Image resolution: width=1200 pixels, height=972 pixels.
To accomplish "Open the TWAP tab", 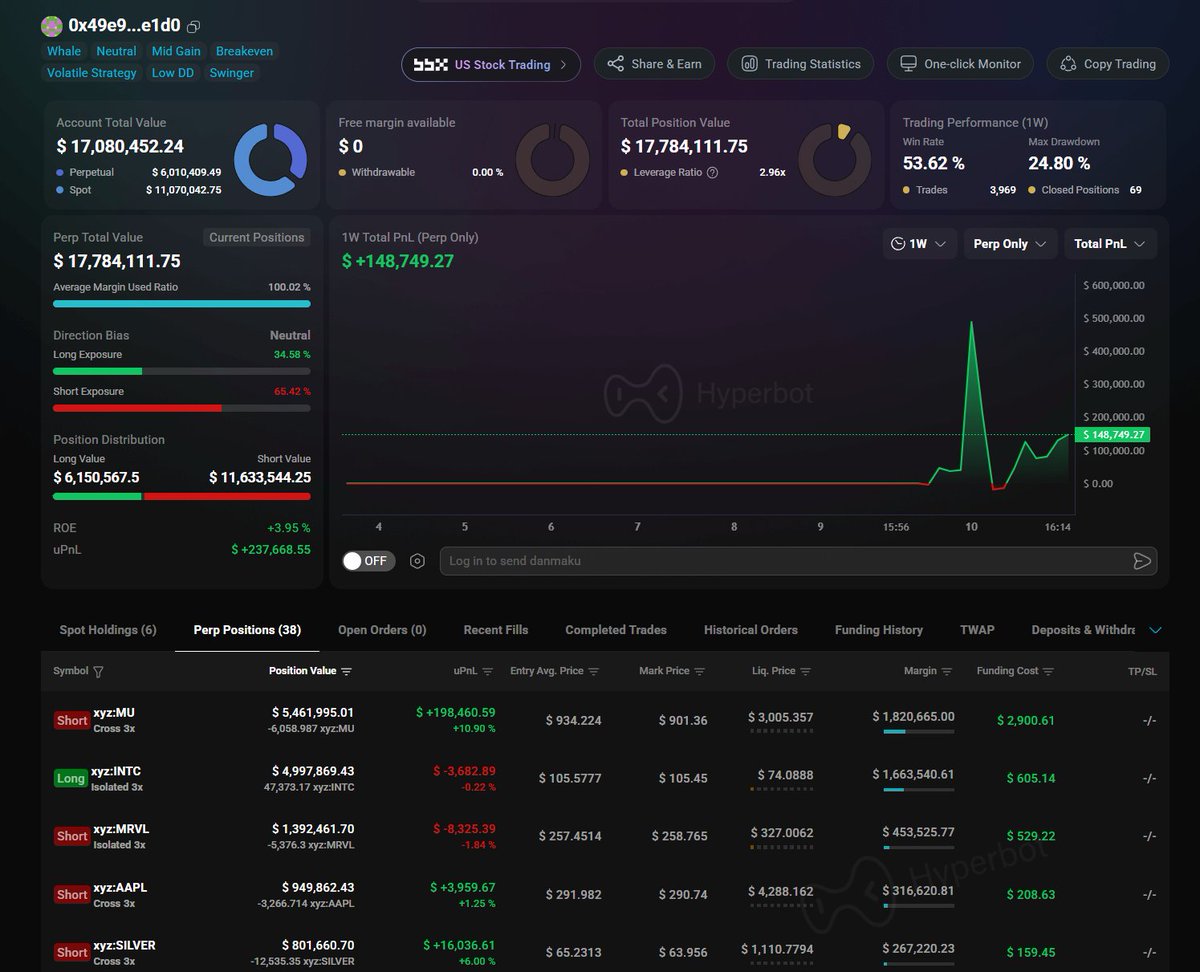I will click(977, 630).
